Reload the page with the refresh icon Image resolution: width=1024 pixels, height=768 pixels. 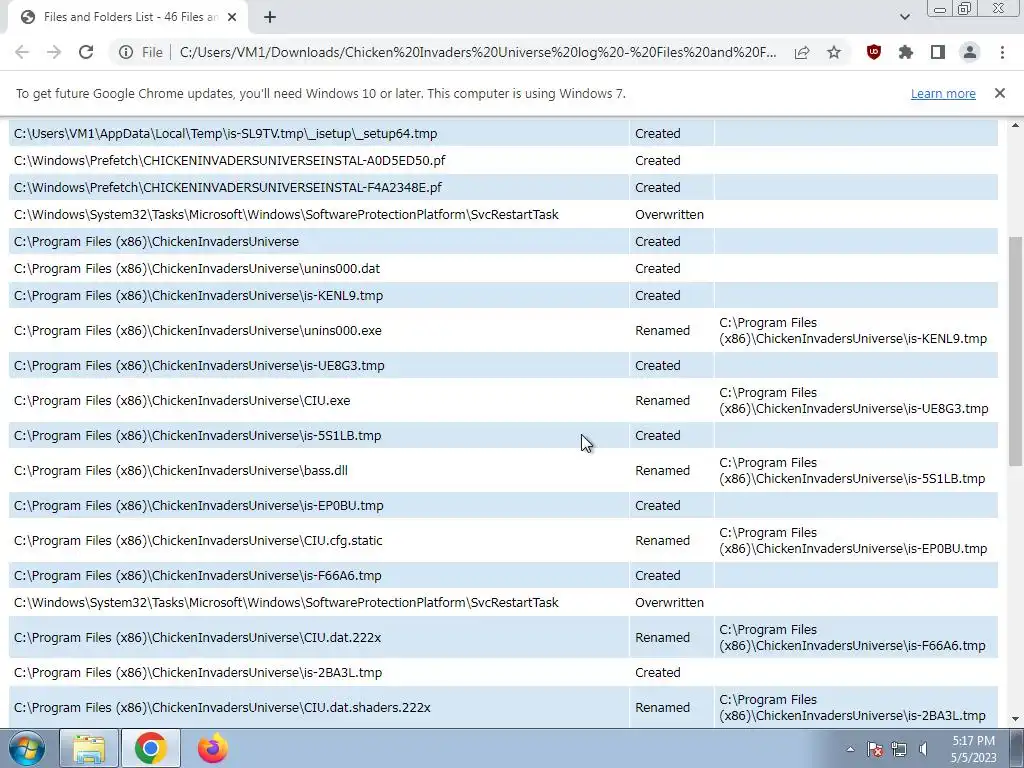tap(86, 52)
